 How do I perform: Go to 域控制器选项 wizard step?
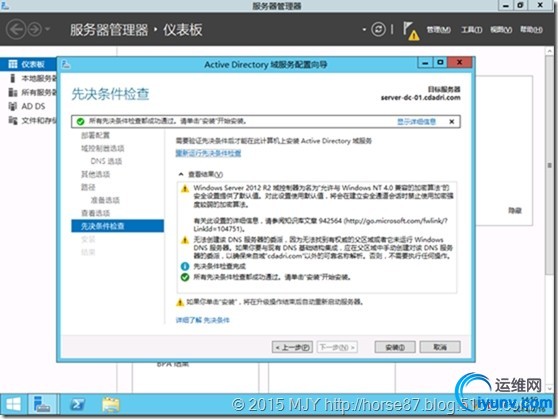102,148
